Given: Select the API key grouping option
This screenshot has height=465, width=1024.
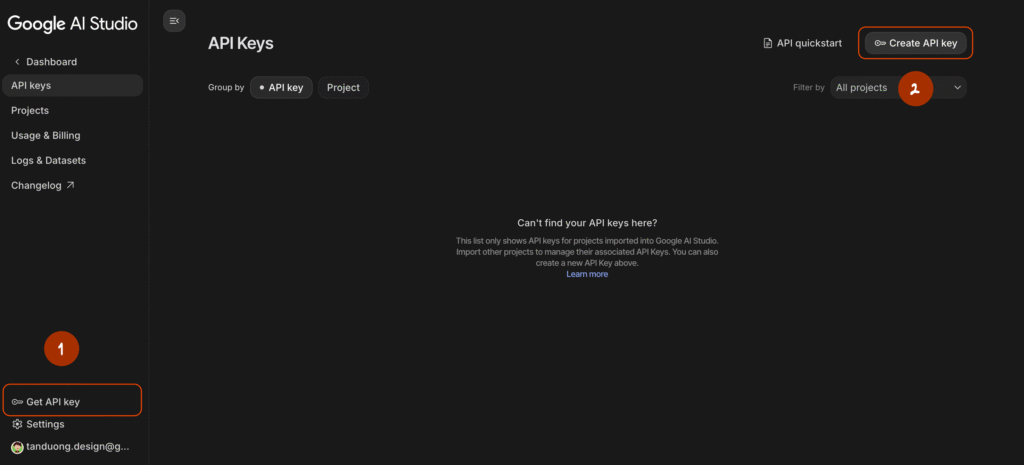Looking at the screenshot, I should [x=281, y=88].
